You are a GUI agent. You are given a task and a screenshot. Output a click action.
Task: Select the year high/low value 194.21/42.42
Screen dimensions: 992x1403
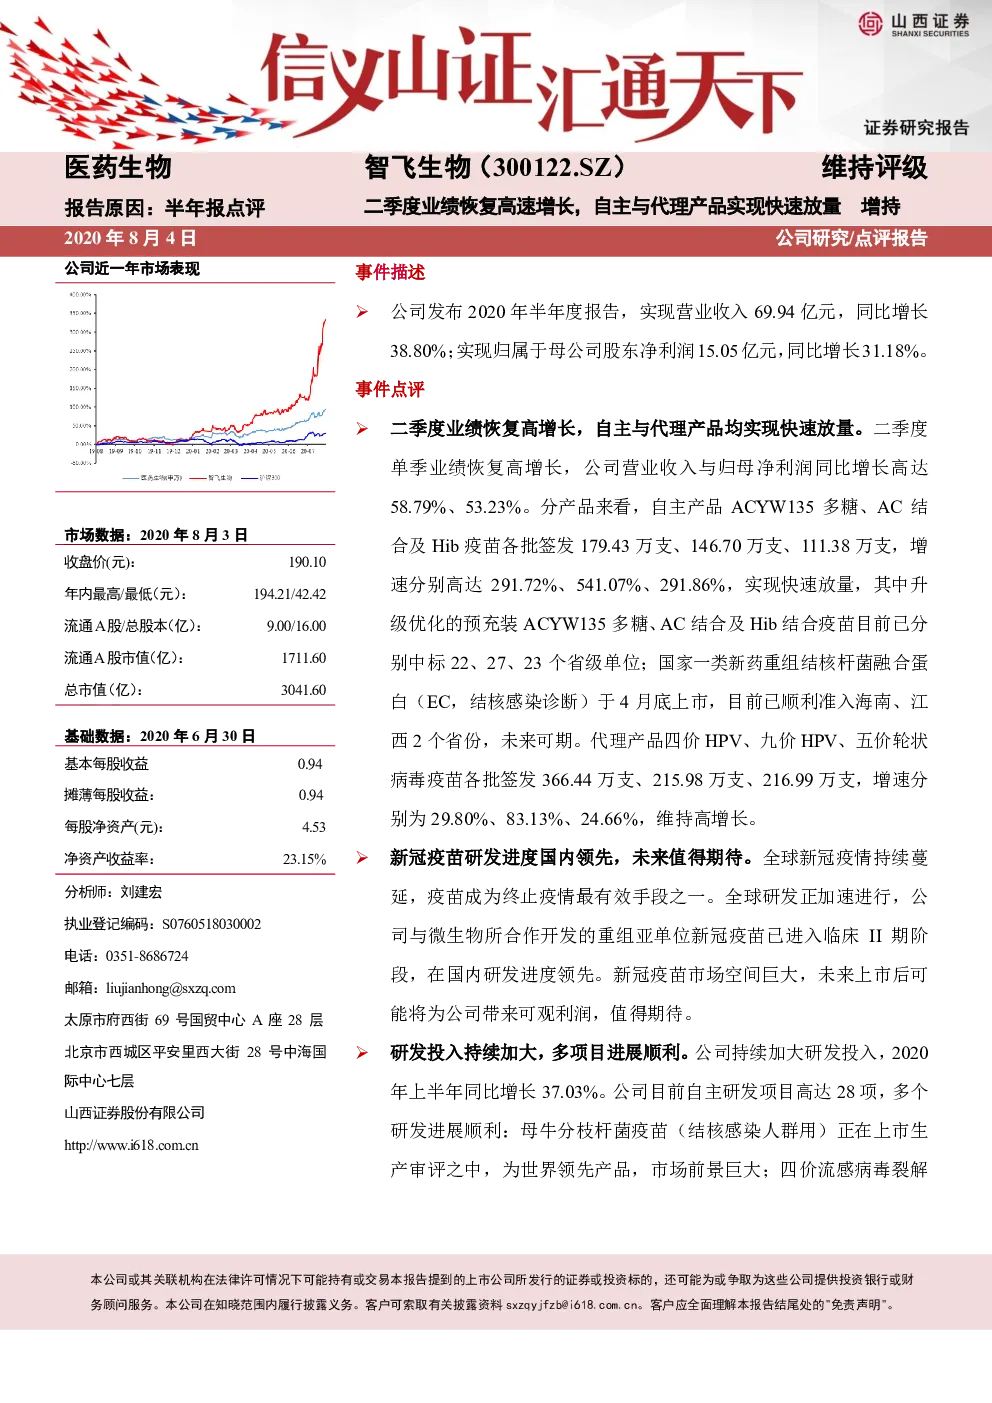290,594
